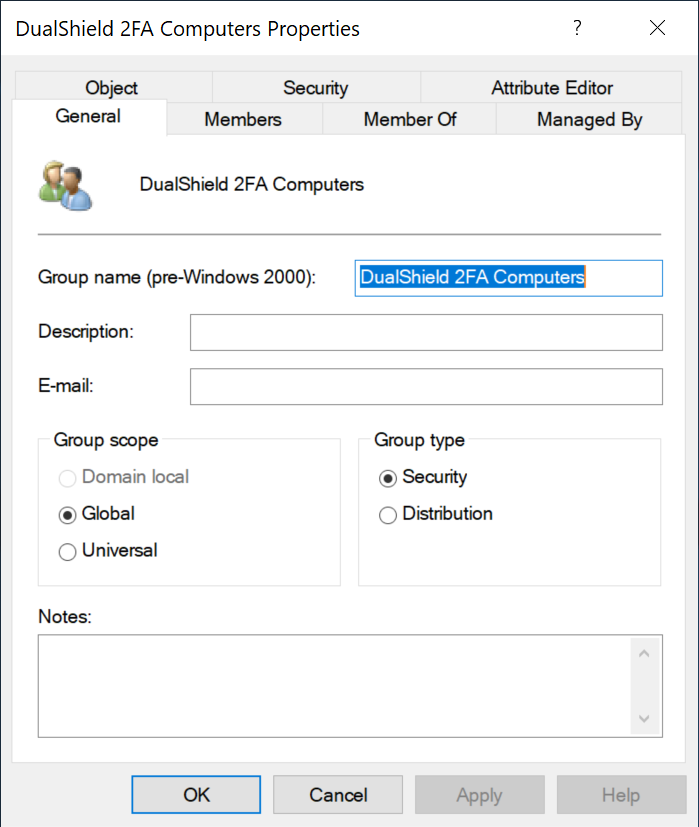Open the Object tab
The image size is (699, 827).
(111, 88)
